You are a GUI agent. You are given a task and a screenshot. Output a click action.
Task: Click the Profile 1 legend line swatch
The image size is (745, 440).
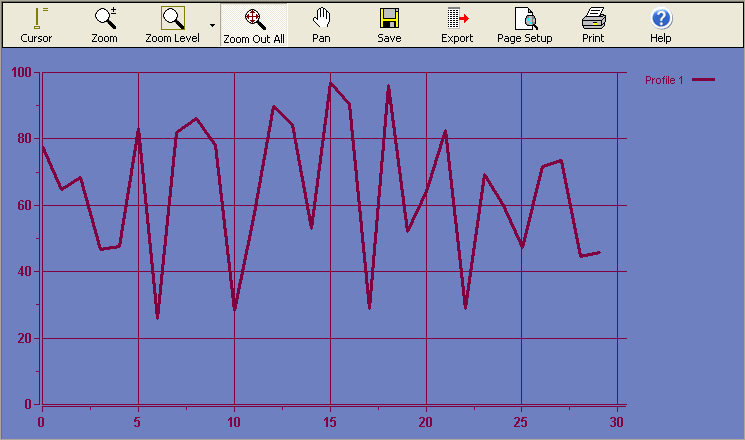(x=704, y=80)
